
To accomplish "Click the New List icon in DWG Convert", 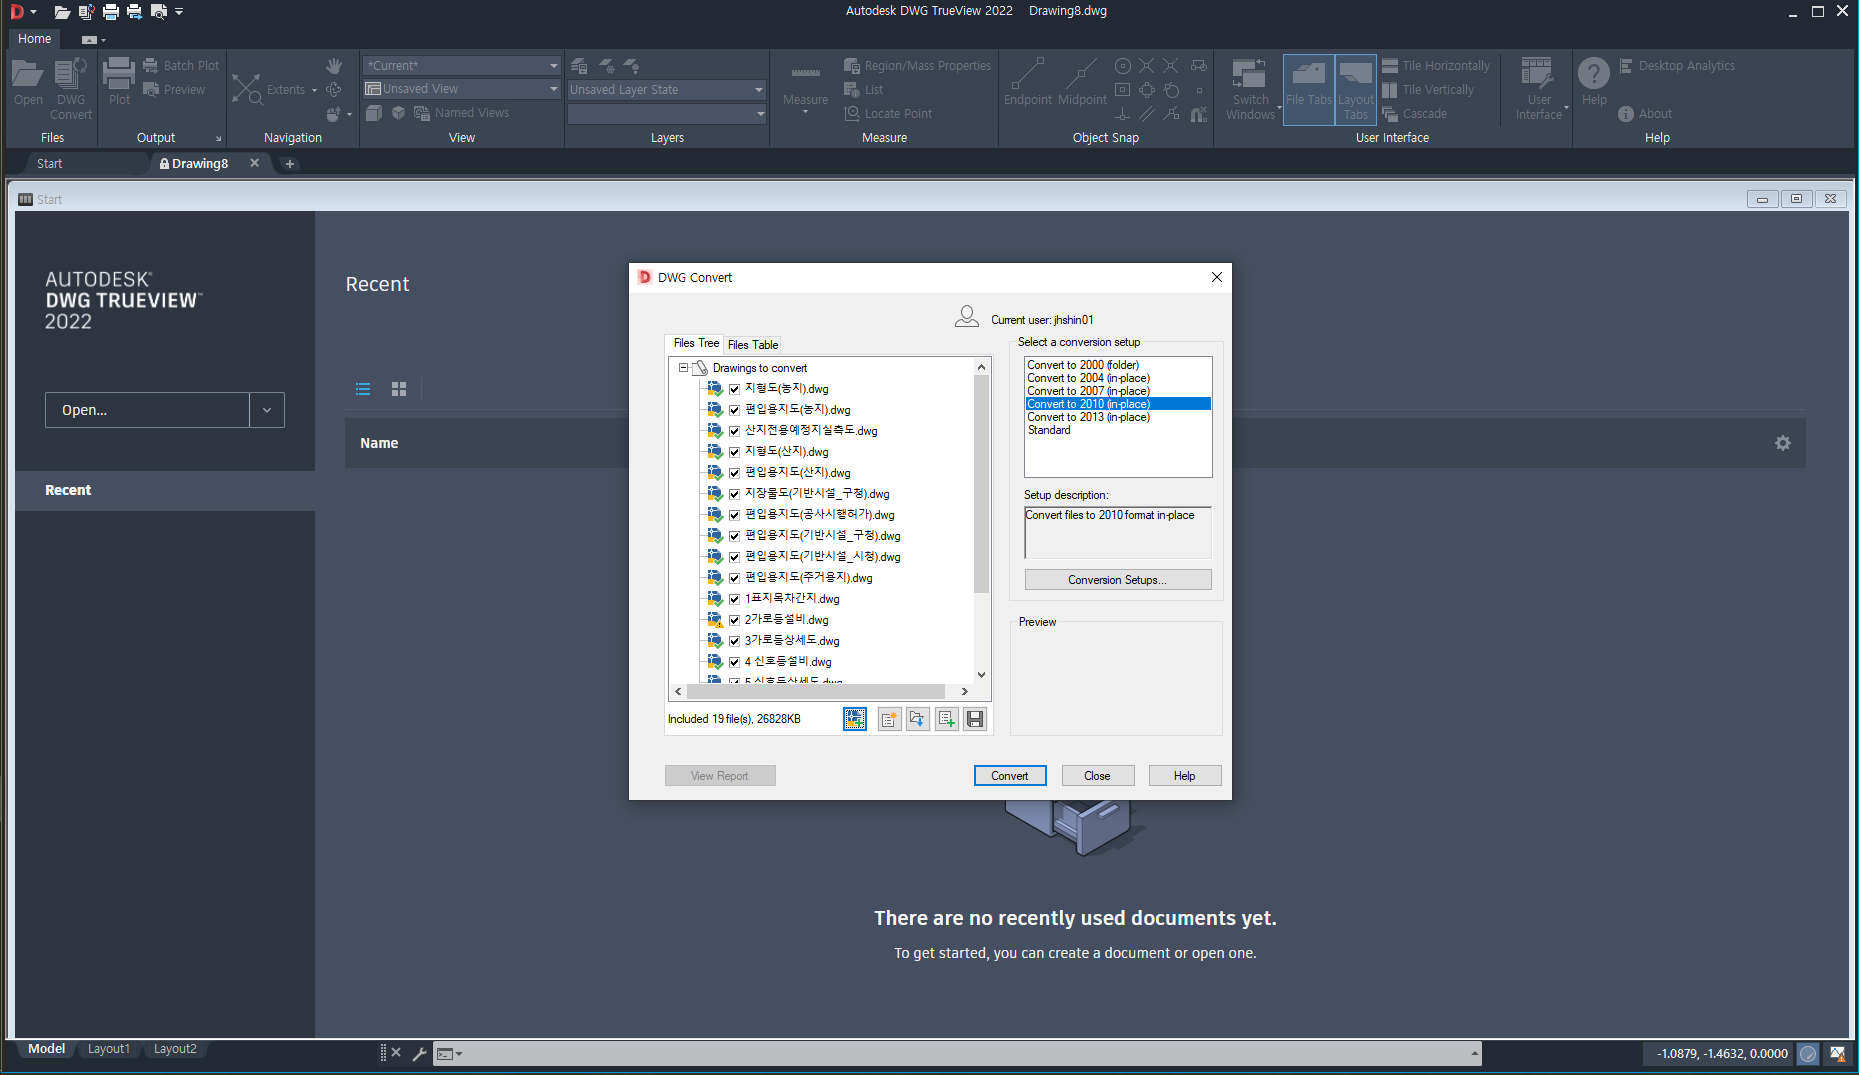I will pyautogui.click(x=889, y=719).
